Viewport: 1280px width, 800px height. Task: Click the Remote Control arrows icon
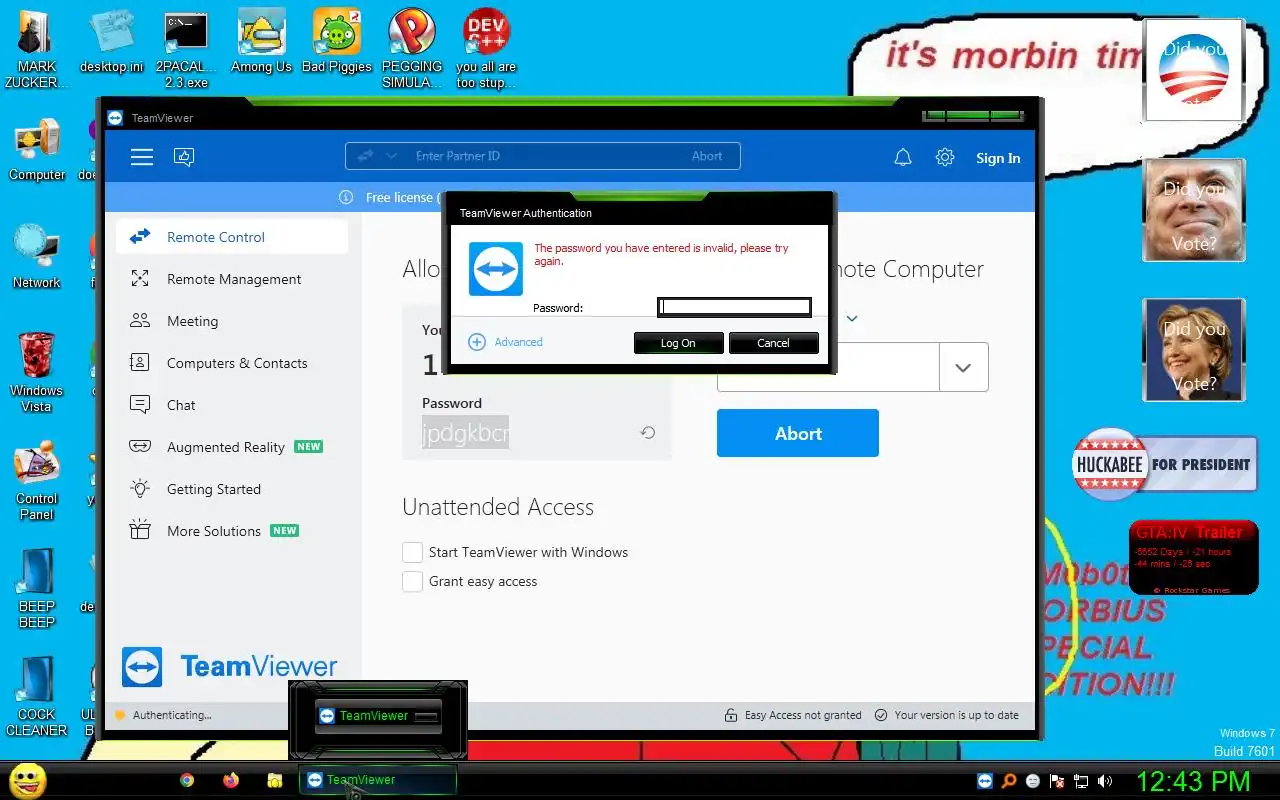click(x=140, y=237)
